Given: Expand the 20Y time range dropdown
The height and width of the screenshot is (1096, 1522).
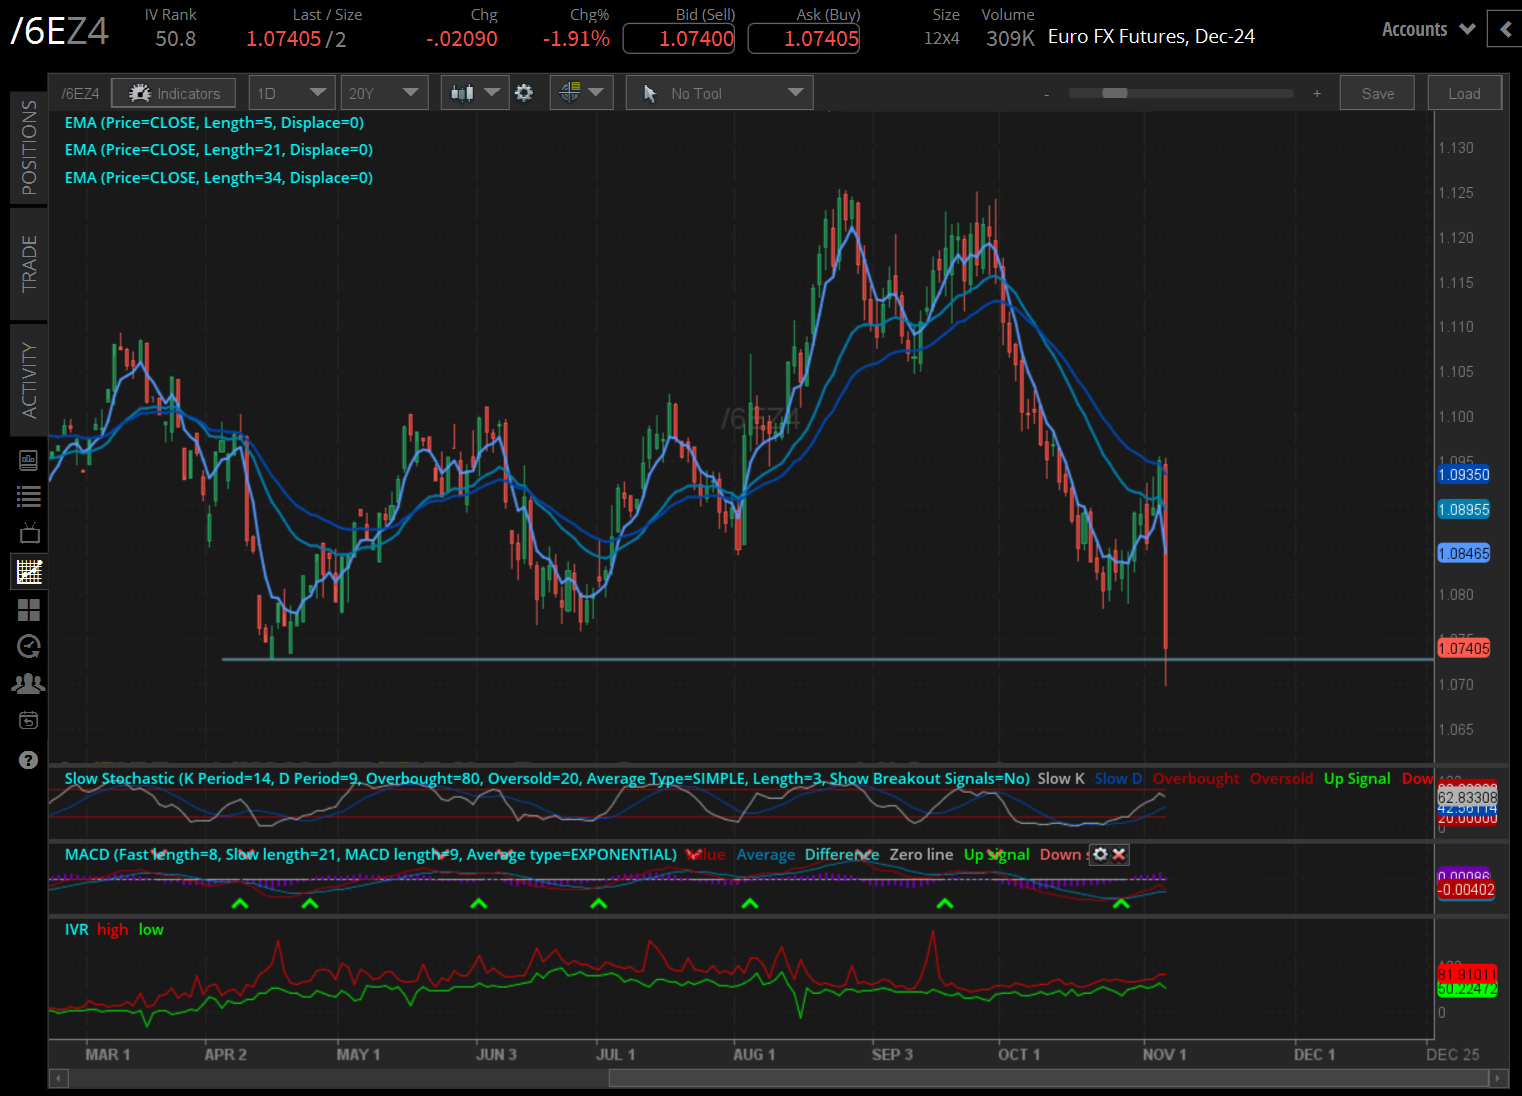Looking at the screenshot, I should pos(383,93).
